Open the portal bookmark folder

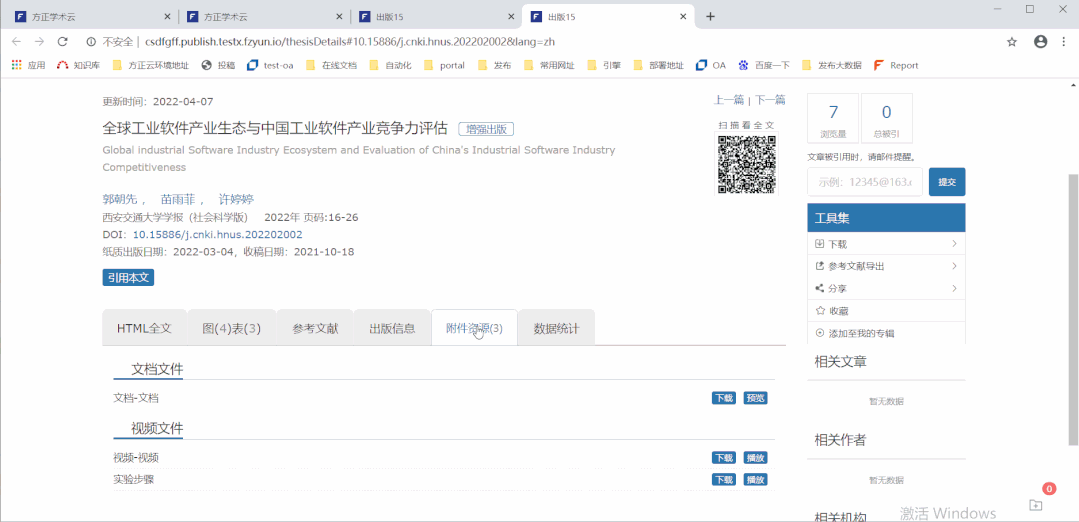pos(445,65)
